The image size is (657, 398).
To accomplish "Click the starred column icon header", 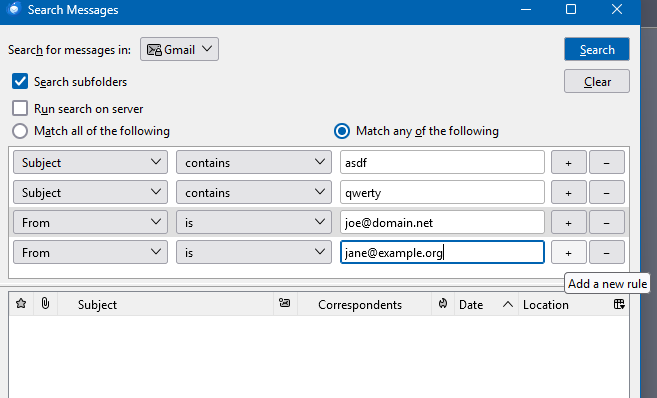I will pos(21,304).
